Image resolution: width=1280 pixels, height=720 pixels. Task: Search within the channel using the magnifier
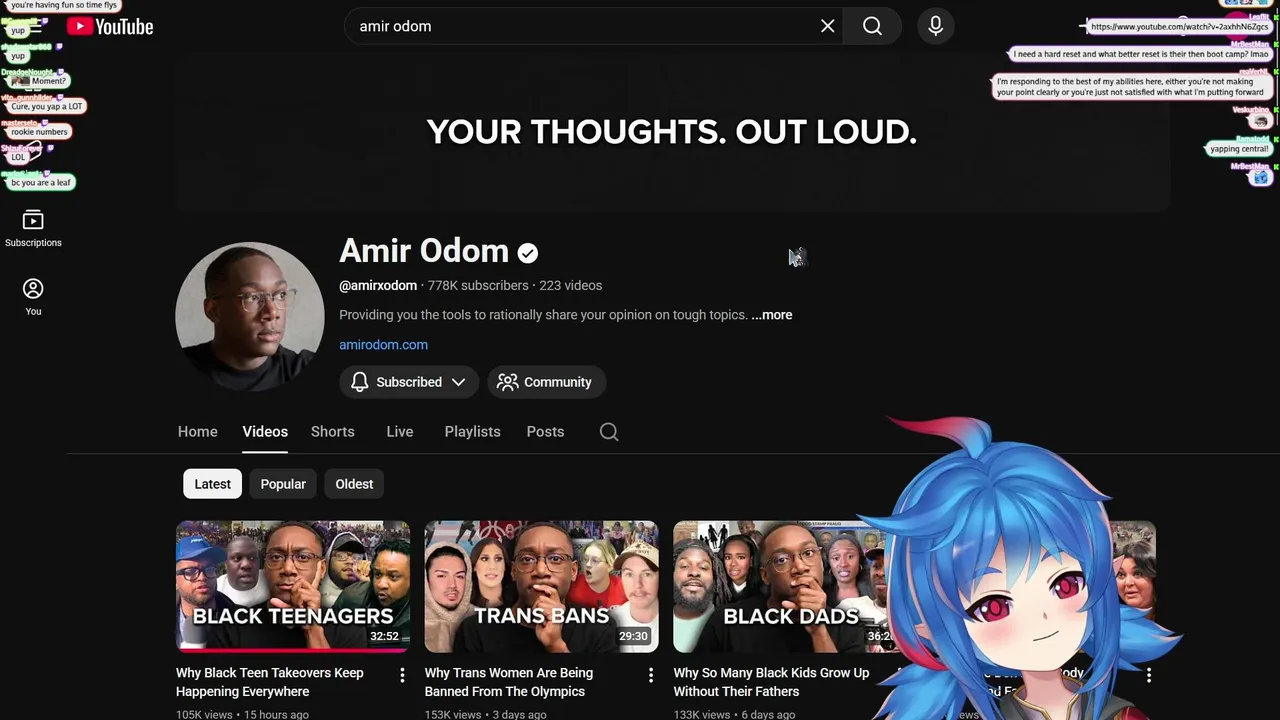pos(609,432)
